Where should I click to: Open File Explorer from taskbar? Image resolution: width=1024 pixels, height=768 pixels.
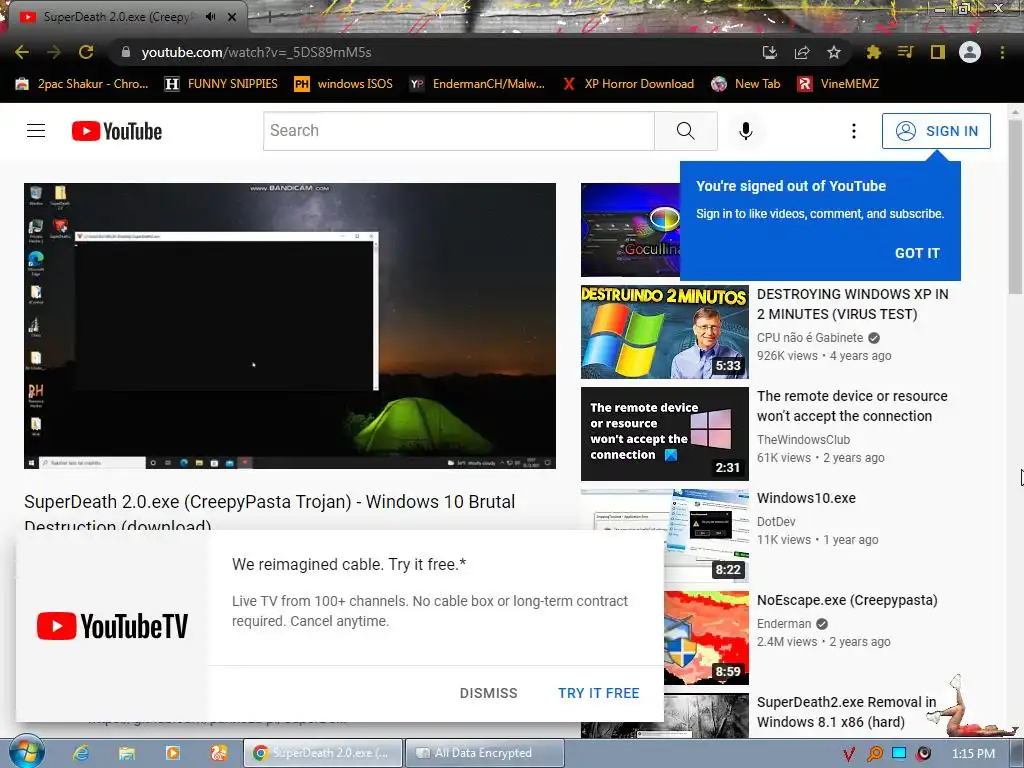point(127,753)
